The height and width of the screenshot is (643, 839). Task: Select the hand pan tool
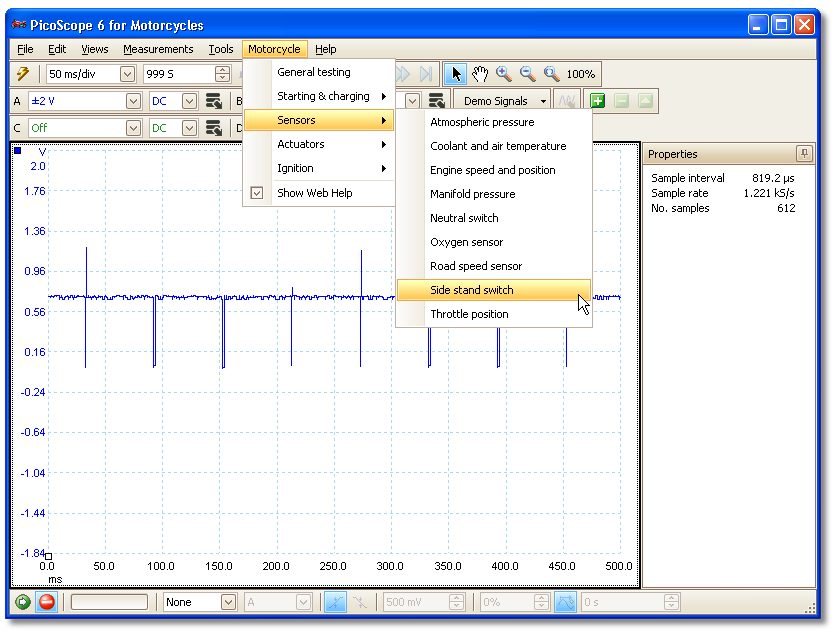pyautogui.click(x=480, y=74)
